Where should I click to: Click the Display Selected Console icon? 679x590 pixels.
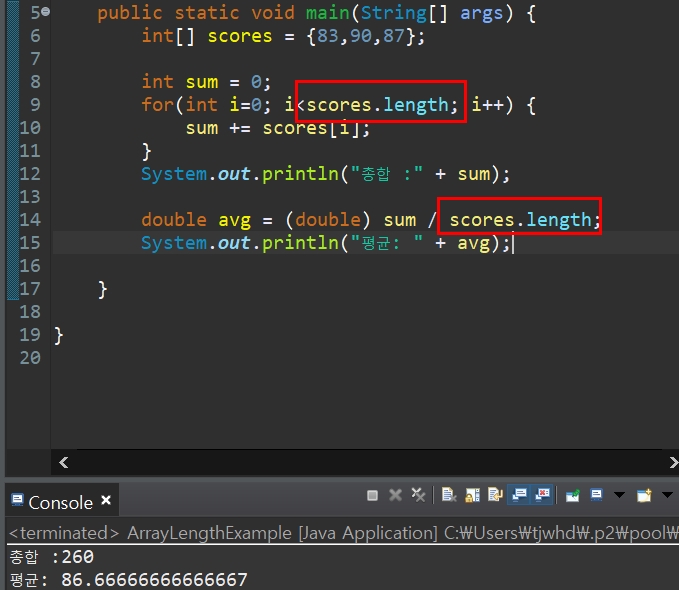(x=596, y=495)
